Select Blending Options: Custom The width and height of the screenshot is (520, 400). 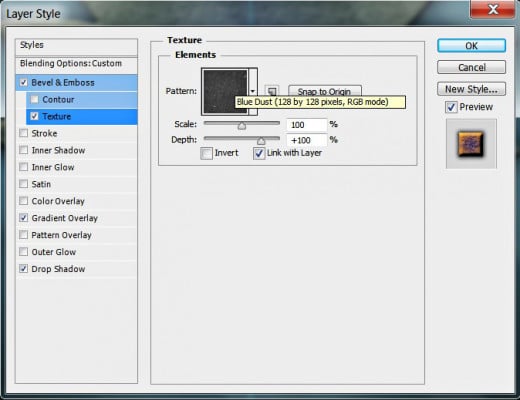tap(76, 63)
